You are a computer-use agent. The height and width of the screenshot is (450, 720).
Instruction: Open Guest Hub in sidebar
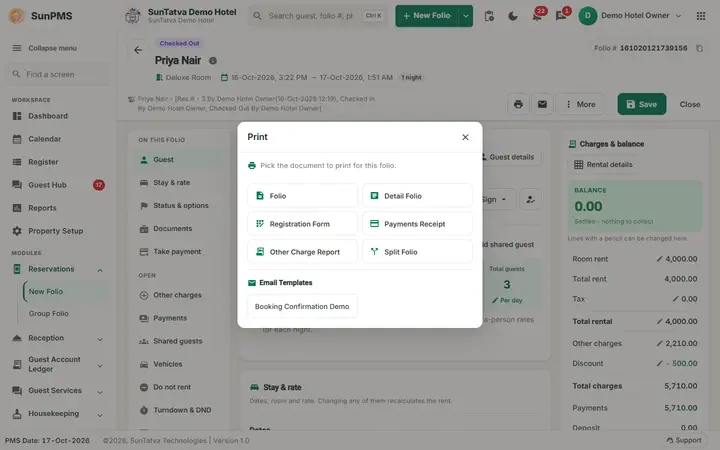tap(58, 185)
